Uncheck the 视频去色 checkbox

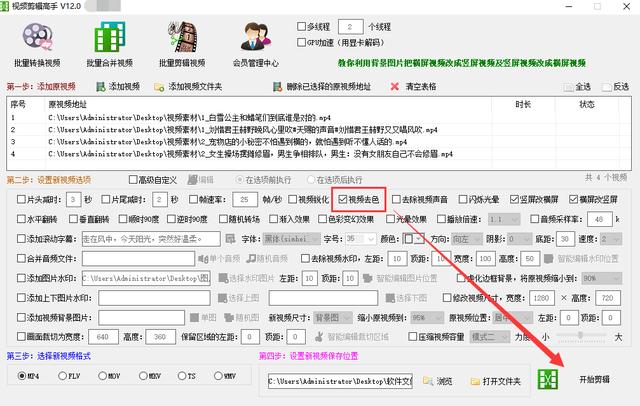coord(343,199)
